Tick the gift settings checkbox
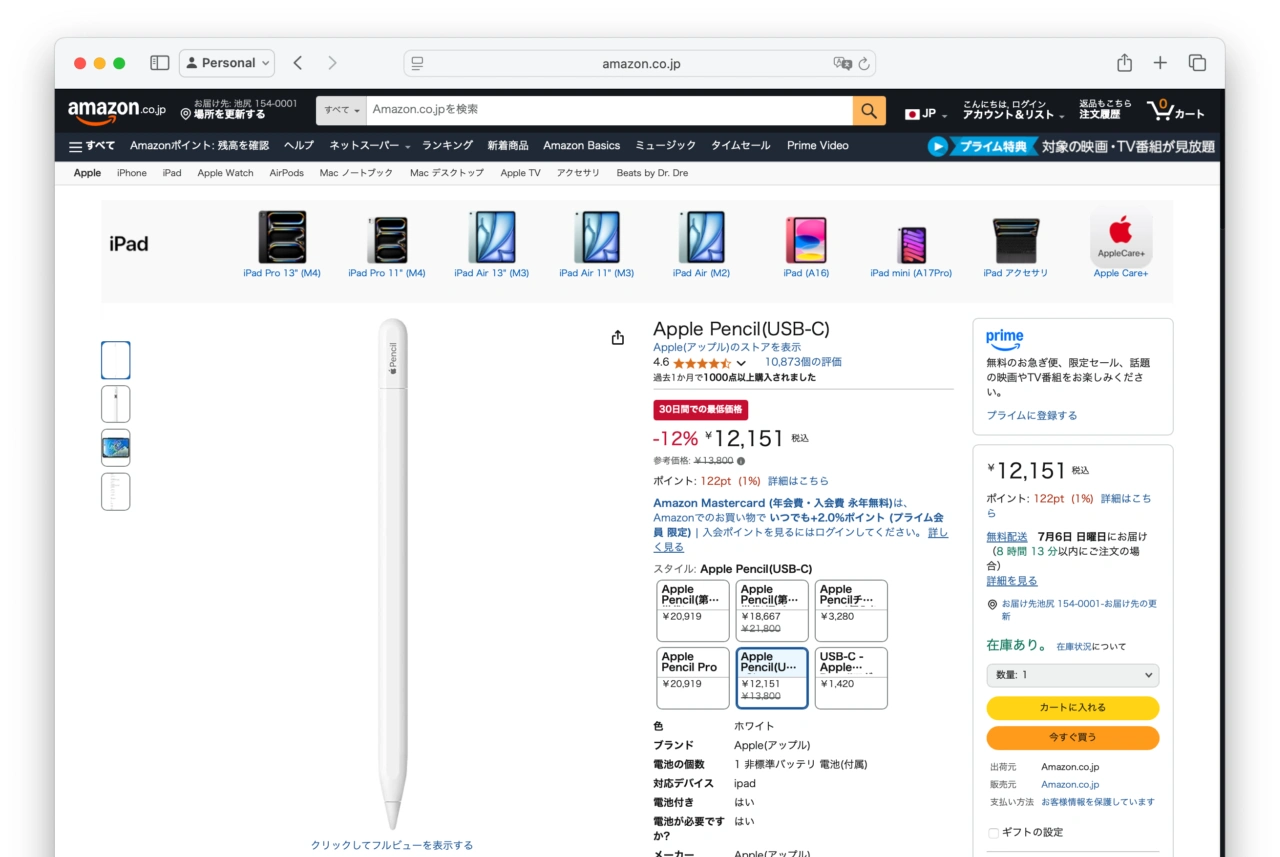 993,833
